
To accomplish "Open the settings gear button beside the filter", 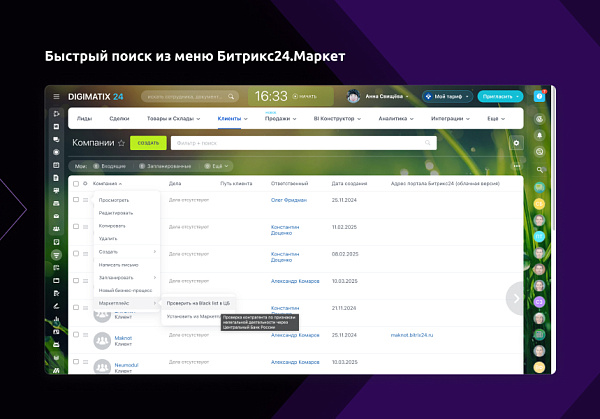I will point(516,143).
